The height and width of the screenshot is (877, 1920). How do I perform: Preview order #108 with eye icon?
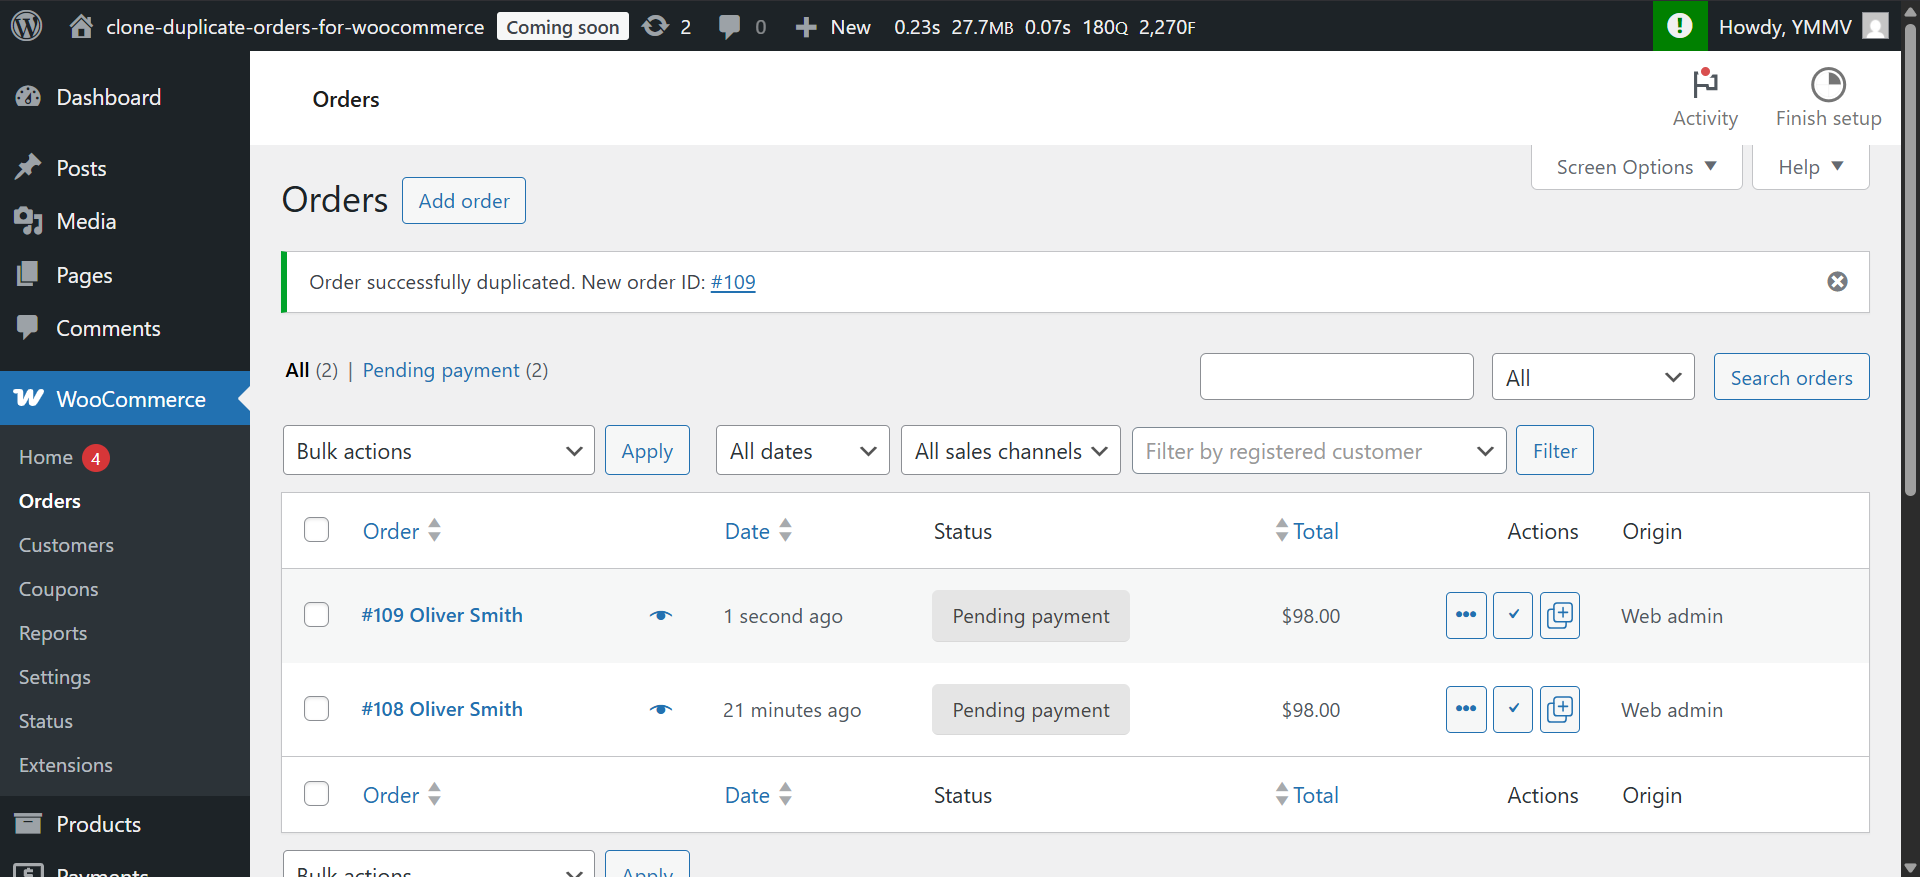pos(661,710)
